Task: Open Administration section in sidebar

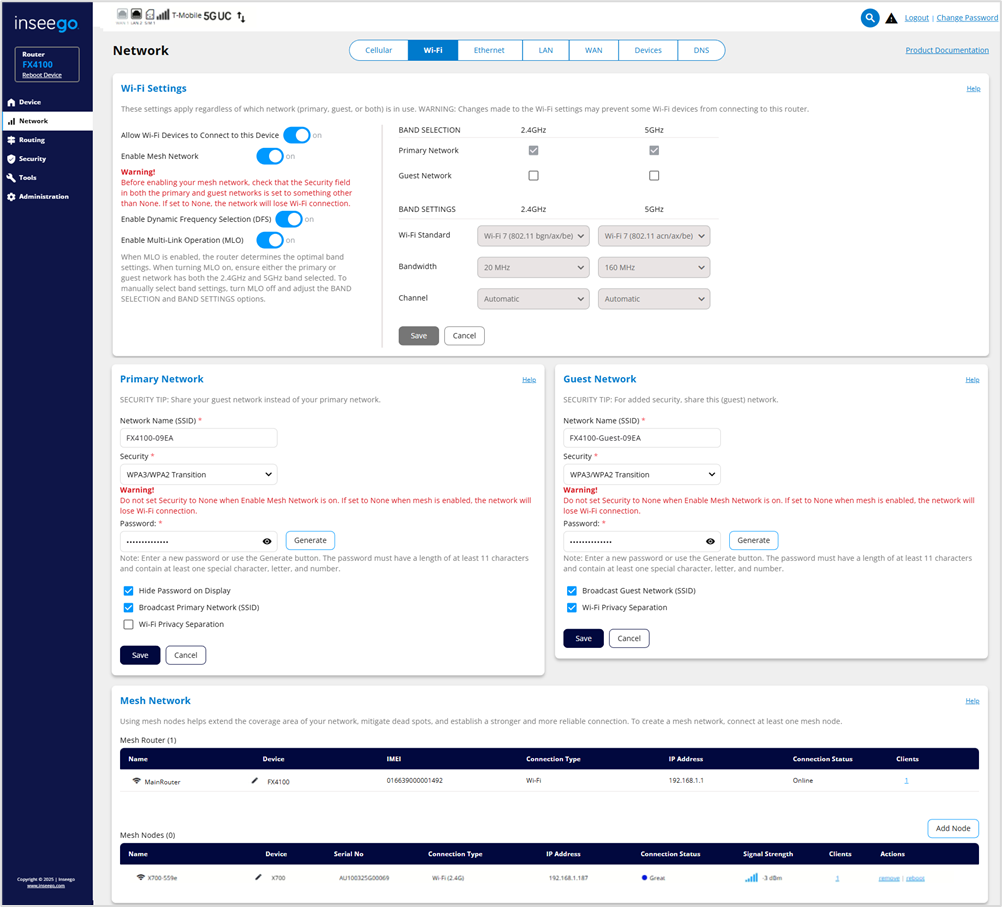Action: 43,197
